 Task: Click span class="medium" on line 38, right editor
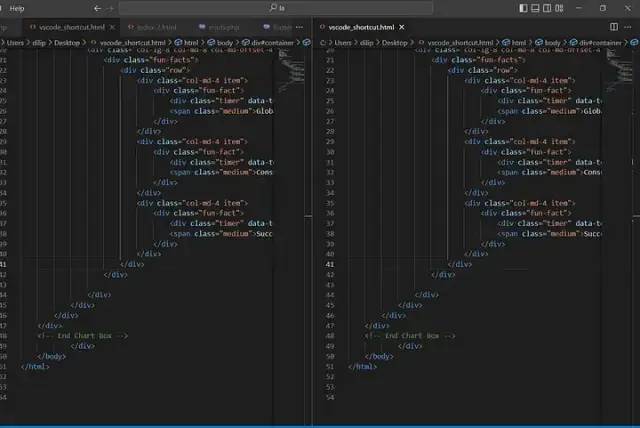[549, 234]
